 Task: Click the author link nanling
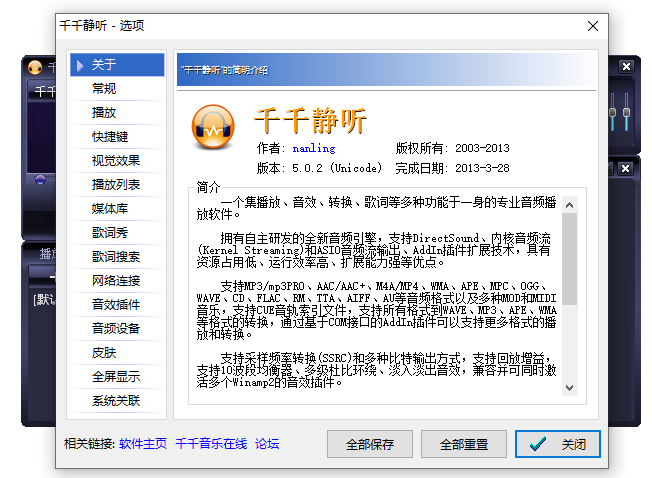(313, 148)
